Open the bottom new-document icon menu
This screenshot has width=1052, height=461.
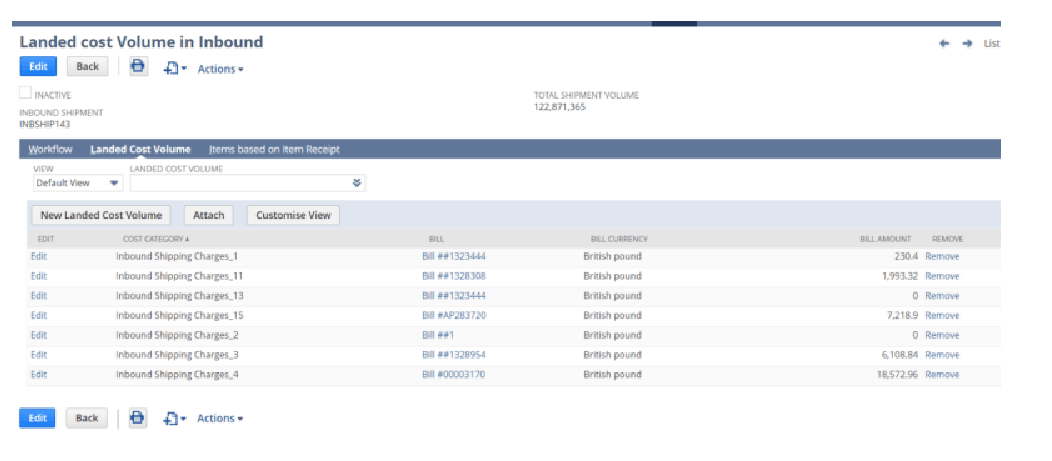[174, 419]
